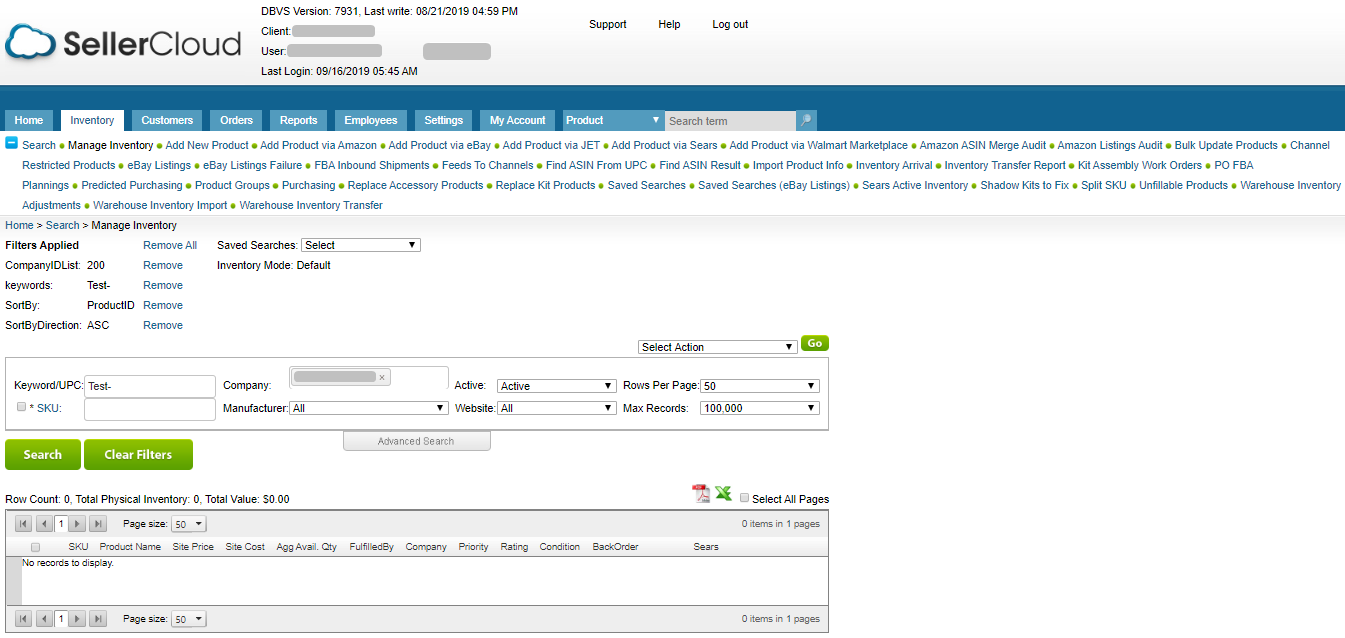Go to first page in bottom pager

tap(24, 619)
